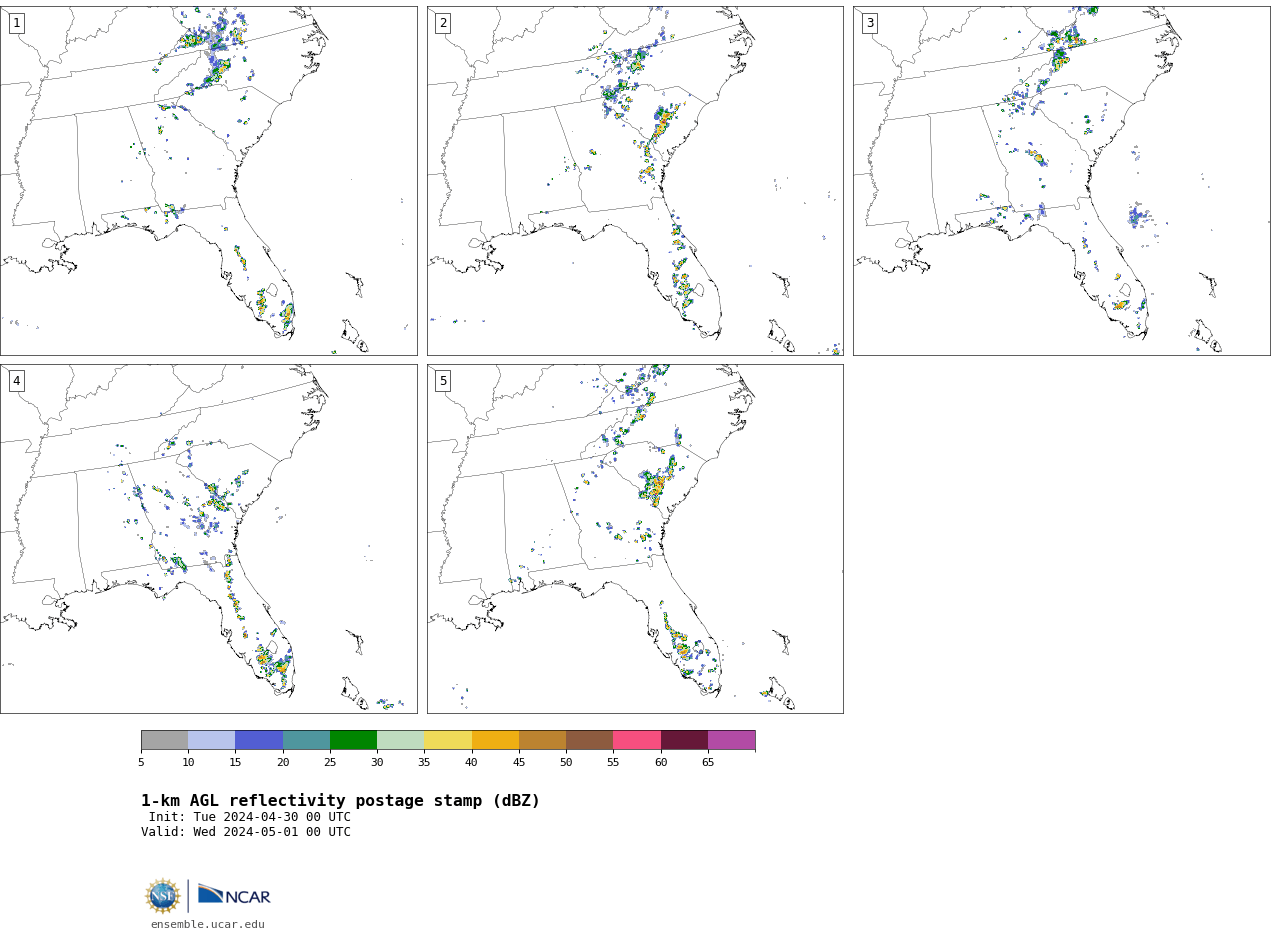
Task: Click the panel number label '5'
Action: [443, 381]
